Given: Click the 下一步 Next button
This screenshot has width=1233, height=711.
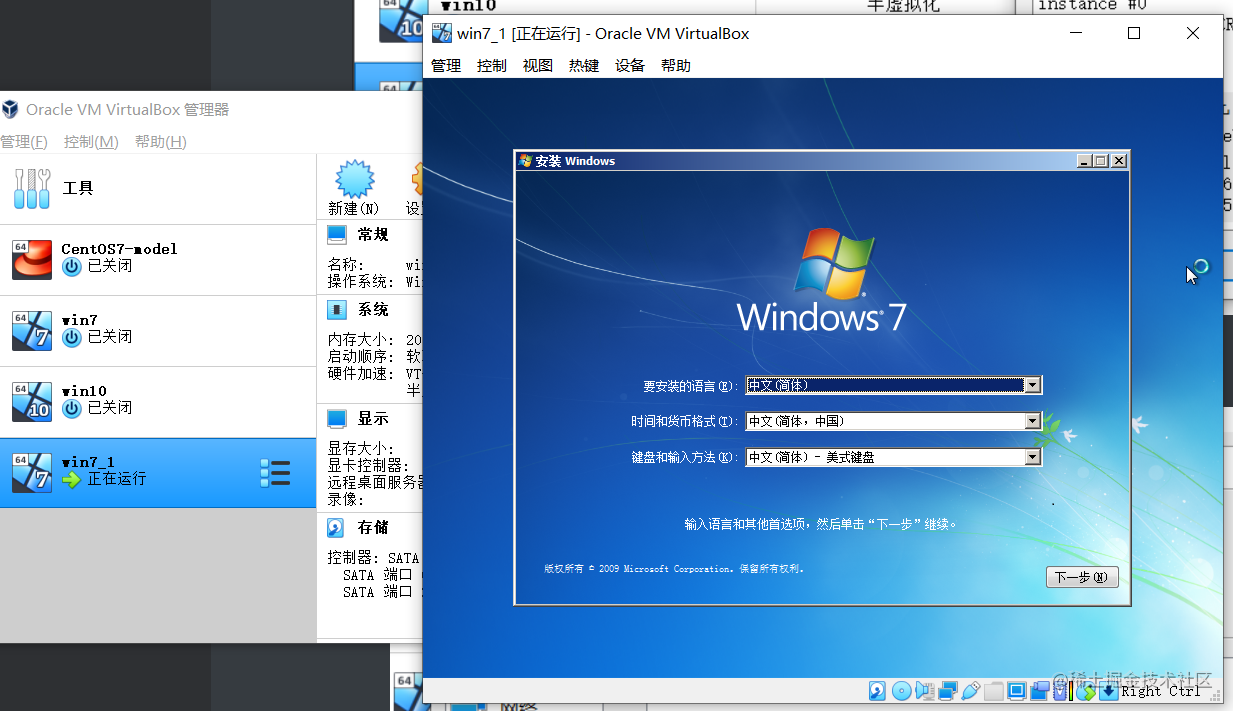Looking at the screenshot, I should 1081,577.
